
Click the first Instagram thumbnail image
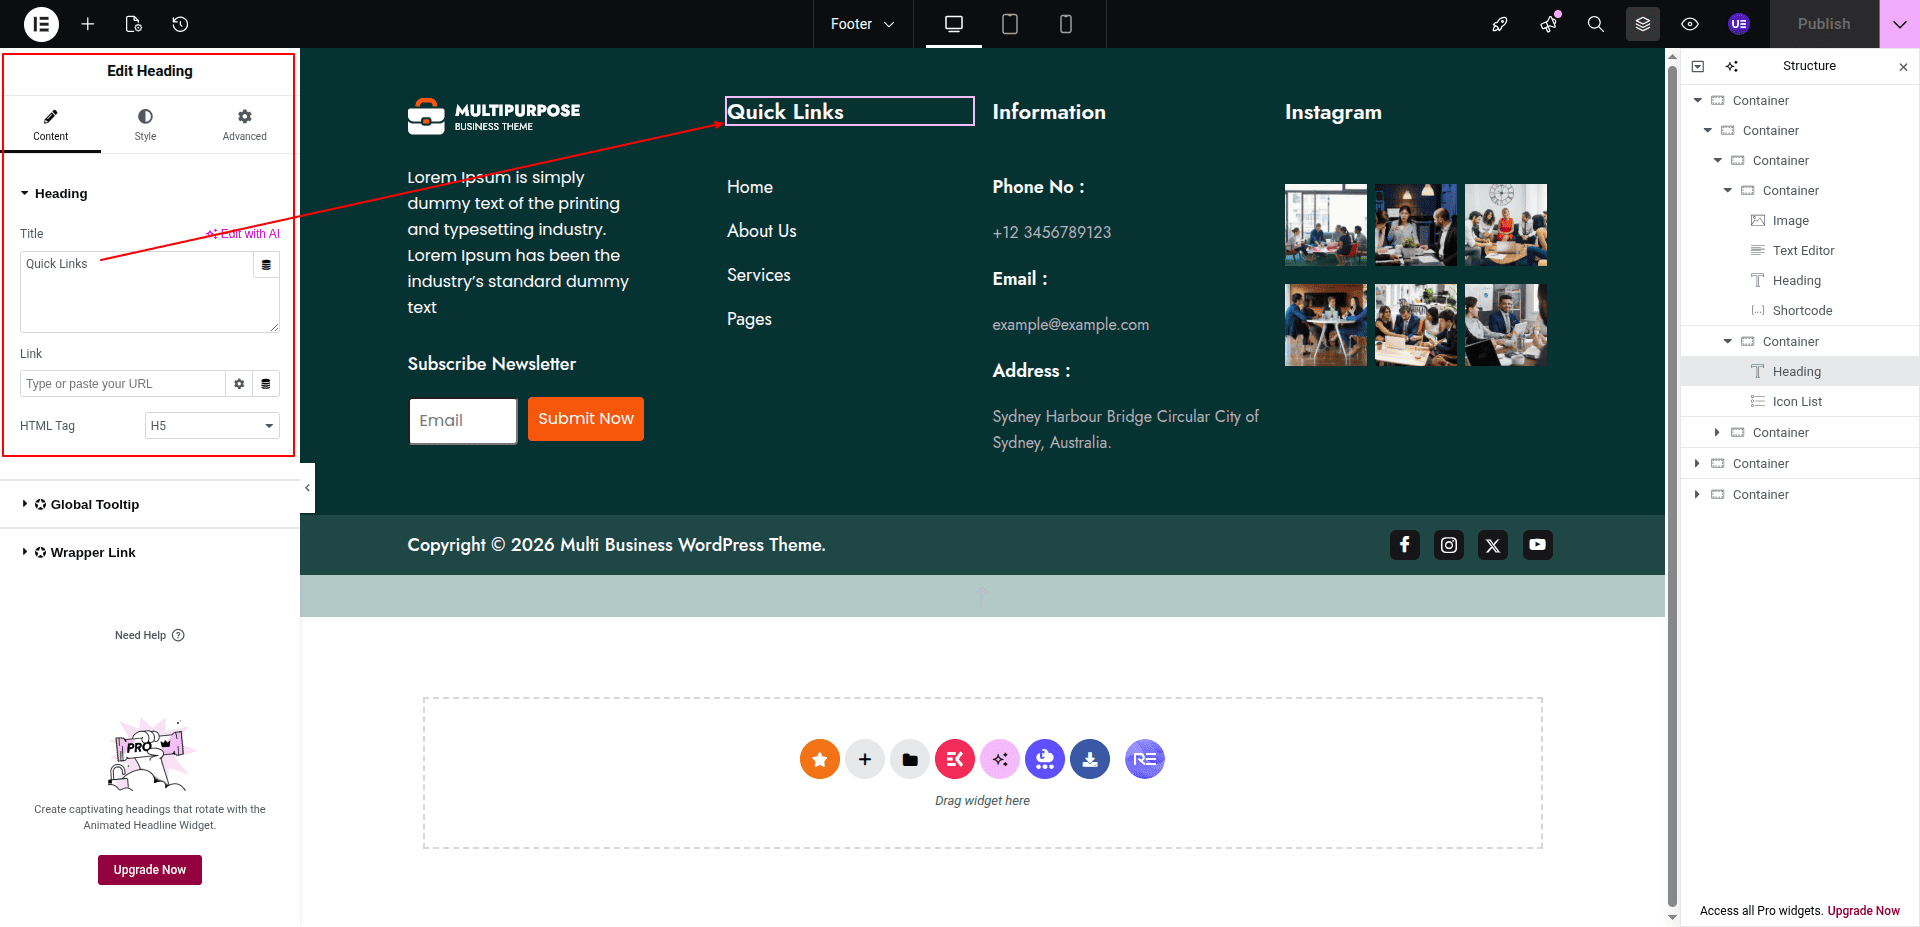tap(1326, 225)
